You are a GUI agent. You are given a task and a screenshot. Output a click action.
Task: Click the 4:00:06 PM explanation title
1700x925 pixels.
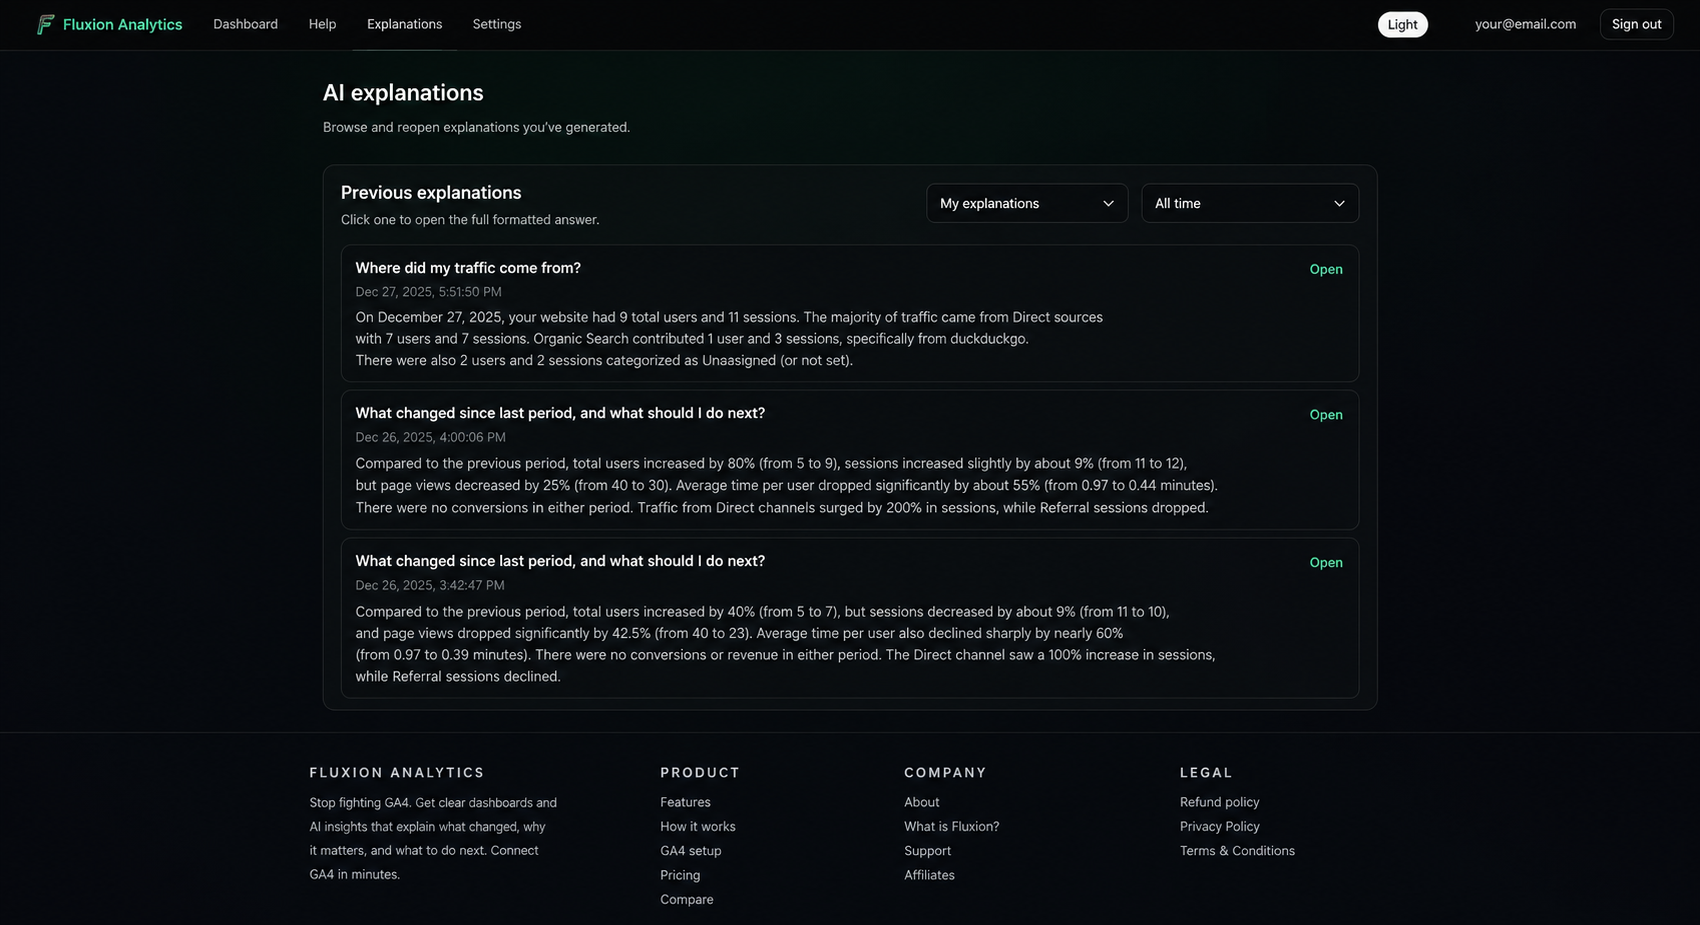coord(560,413)
